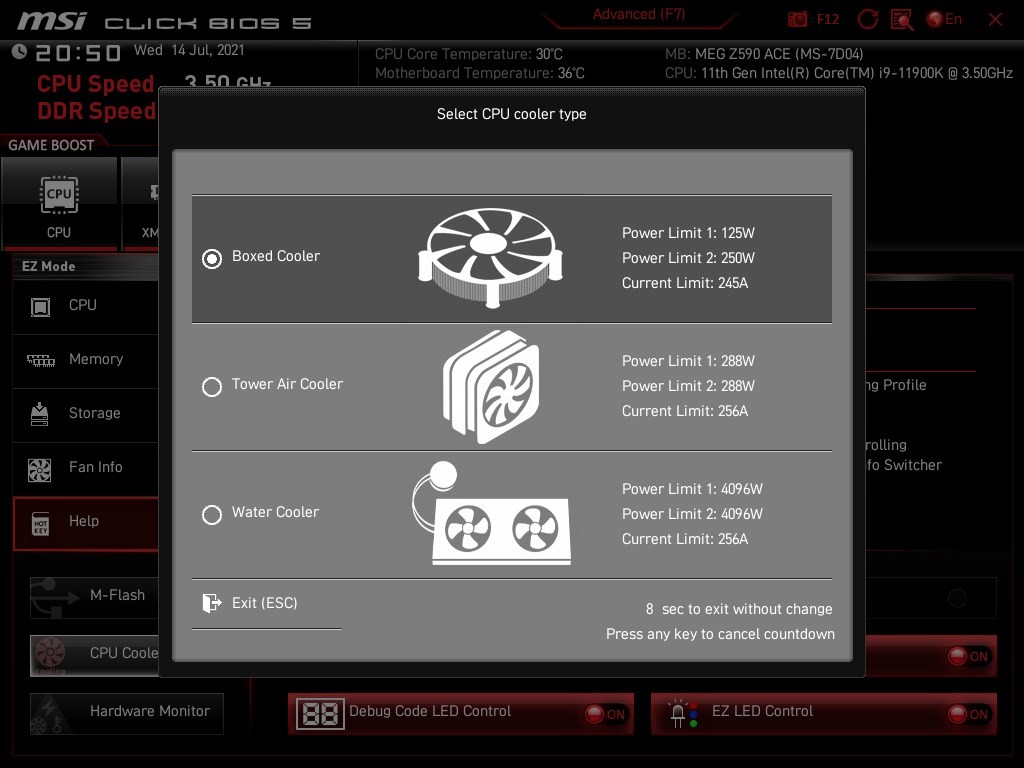The image size is (1024, 768).
Task: Toggle the ON switch above EZ LED Control
Action: click(968, 656)
